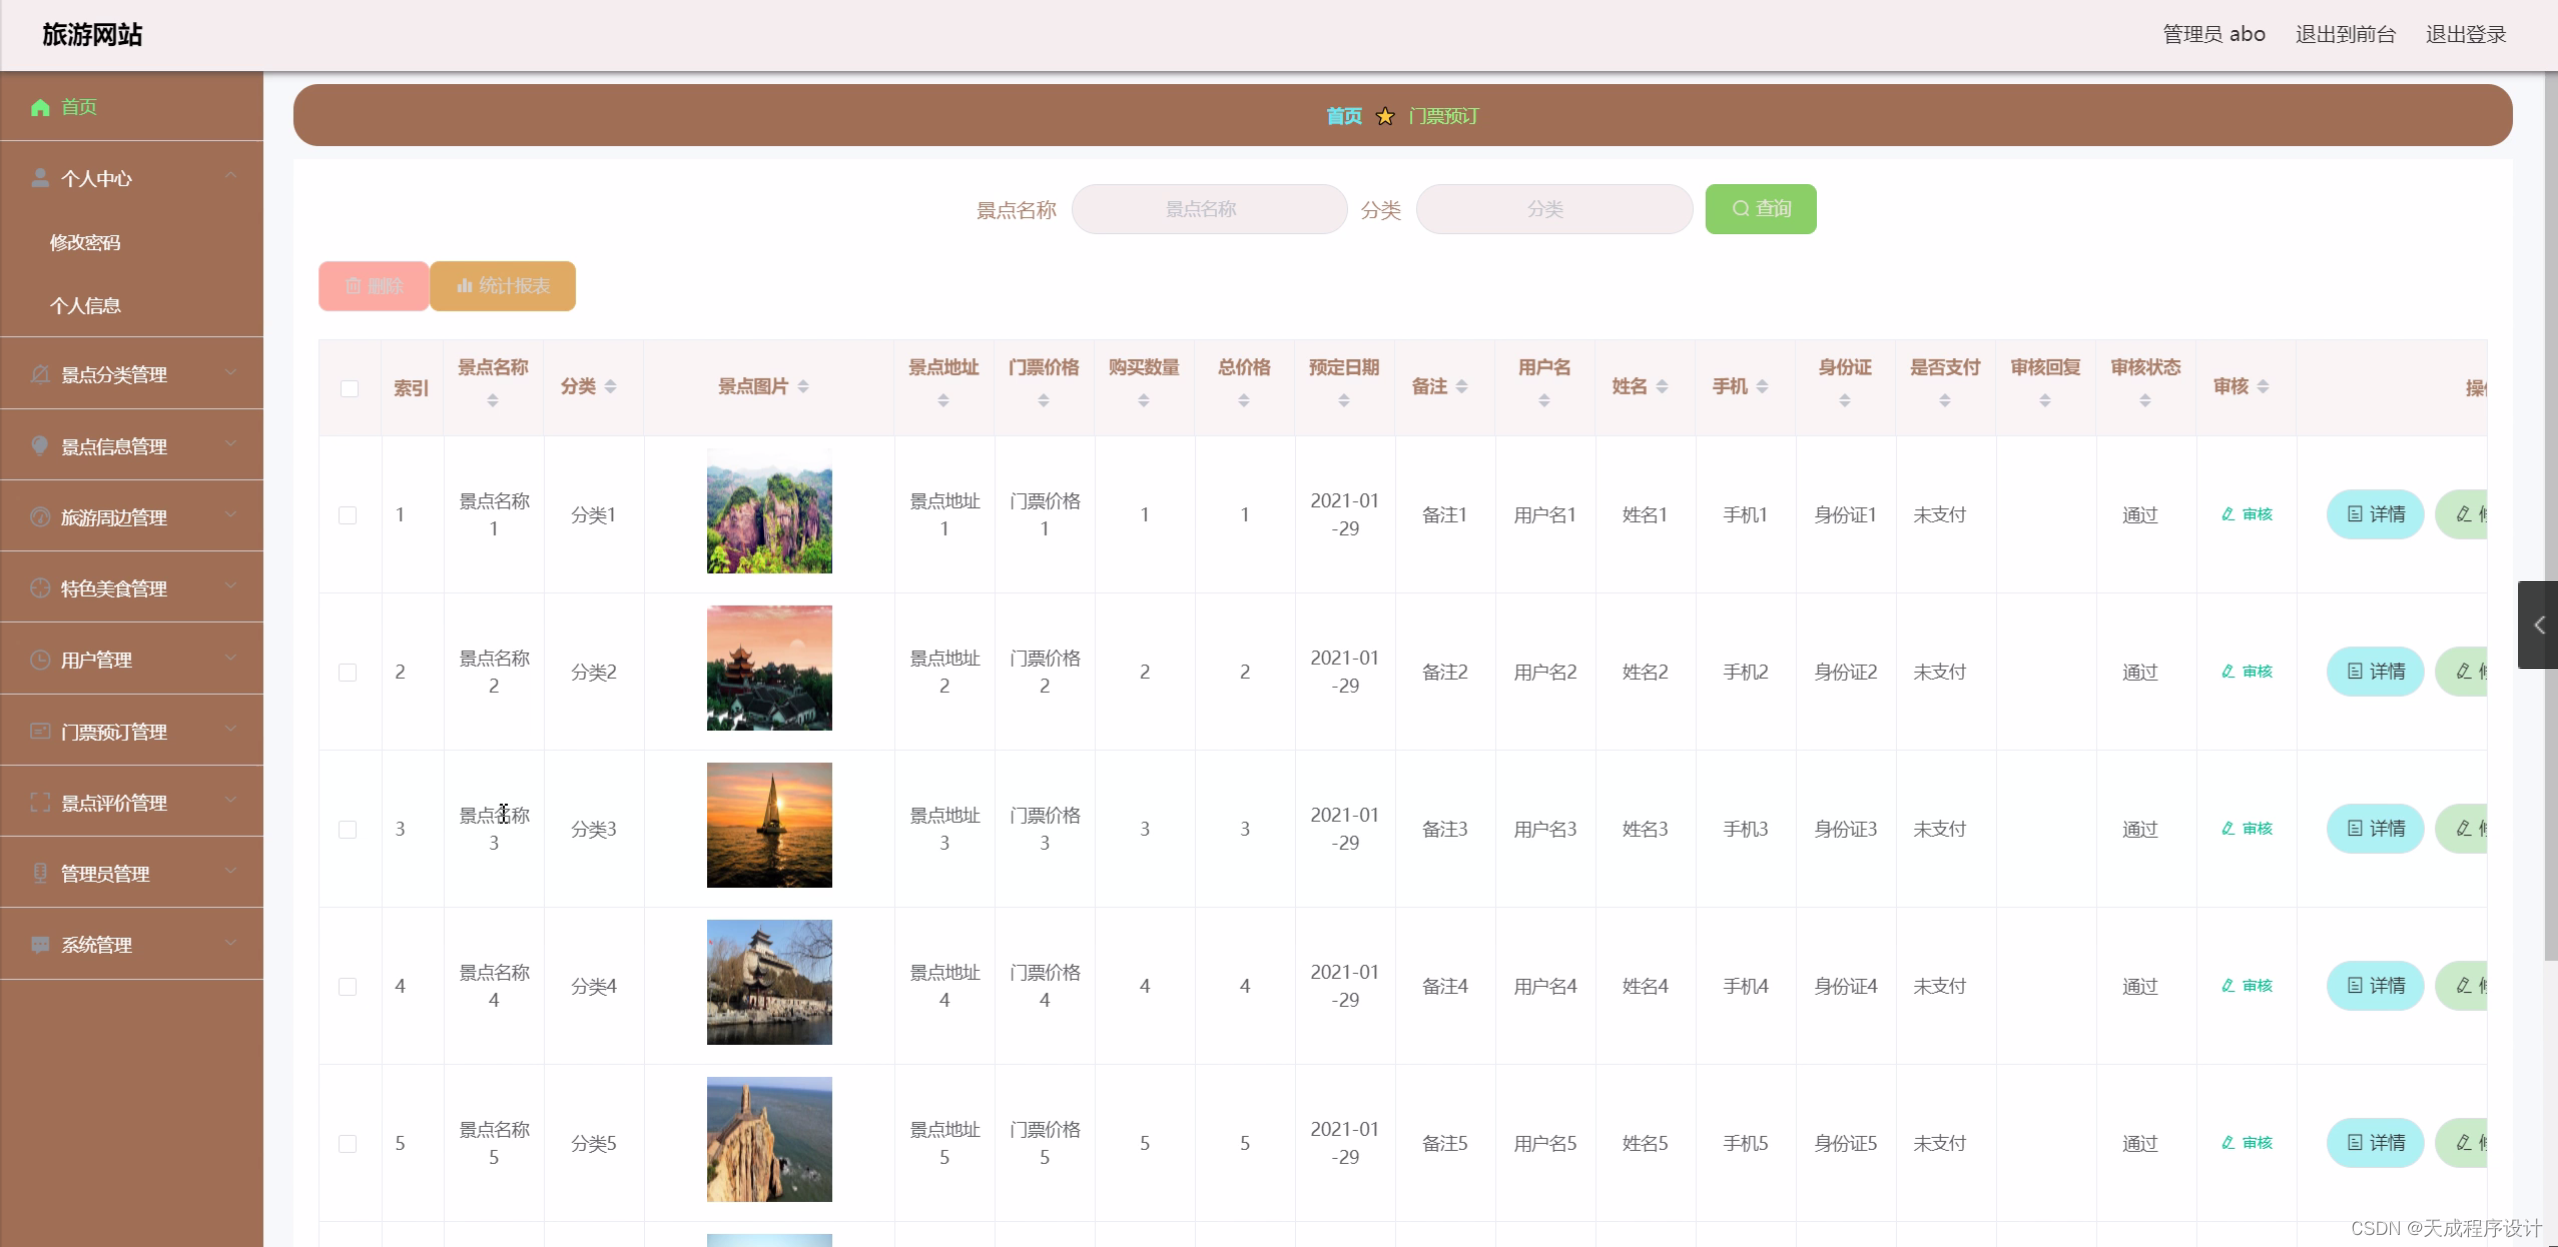The height and width of the screenshot is (1247, 2558).
Task: Click the home icon beside 首页 in sidebar
Action: [40, 107]
